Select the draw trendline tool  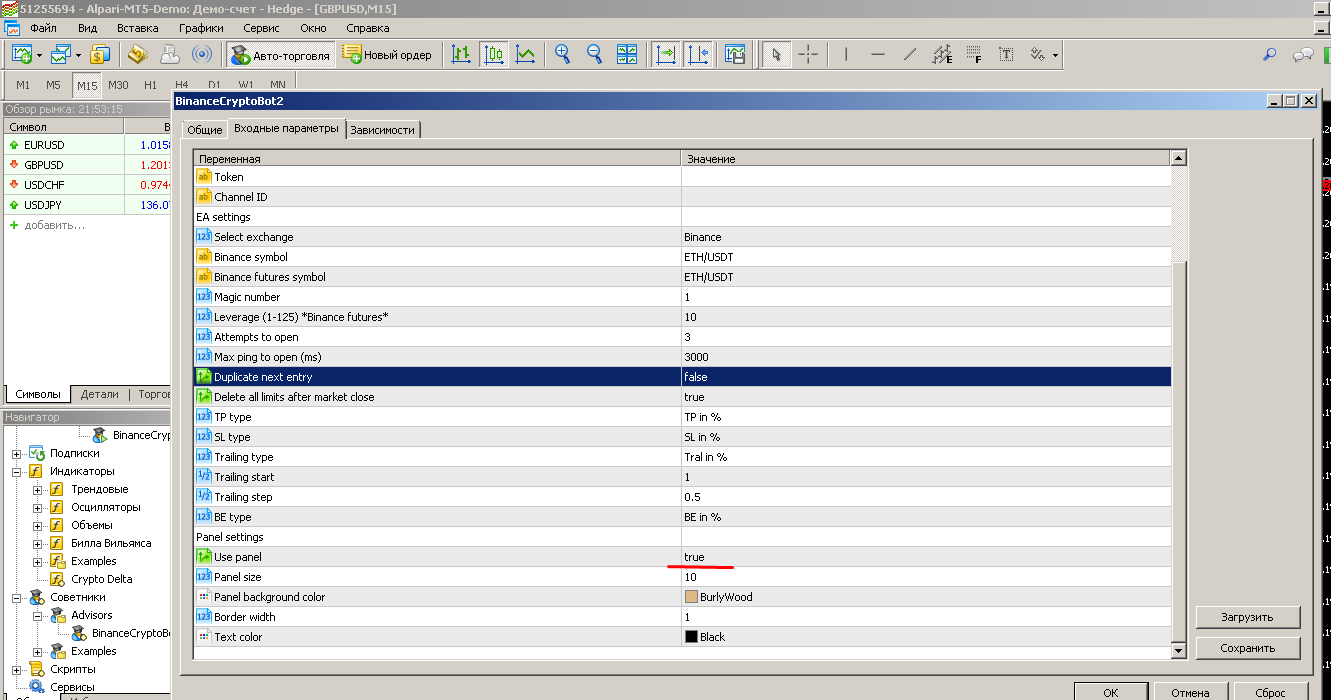909,55
